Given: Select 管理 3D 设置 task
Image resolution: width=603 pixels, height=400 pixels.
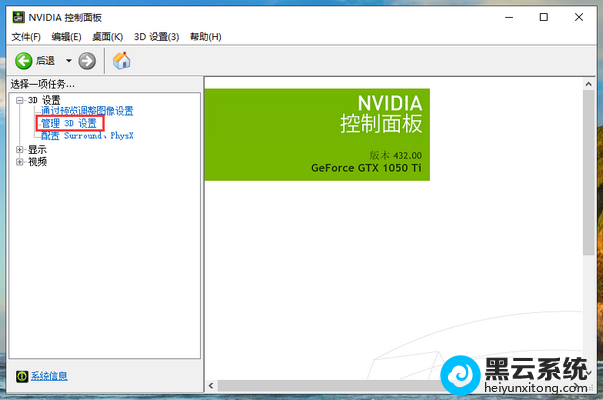Looking at the screenshot, I should point(69,123).
